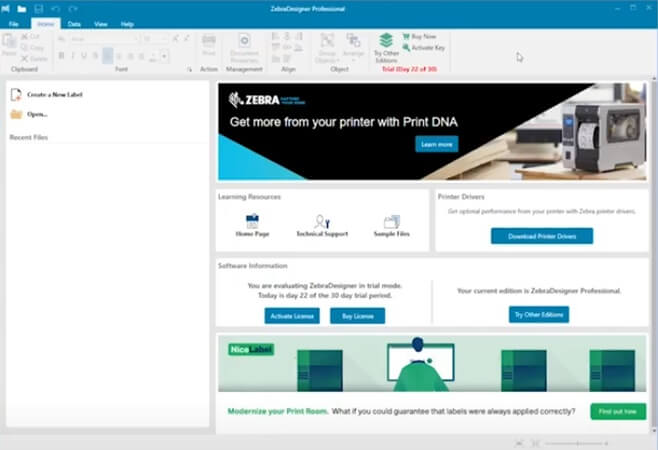Click the Download Printer Drivers button
The height and width of the screenshot is (450, 658).
point(541,236)
